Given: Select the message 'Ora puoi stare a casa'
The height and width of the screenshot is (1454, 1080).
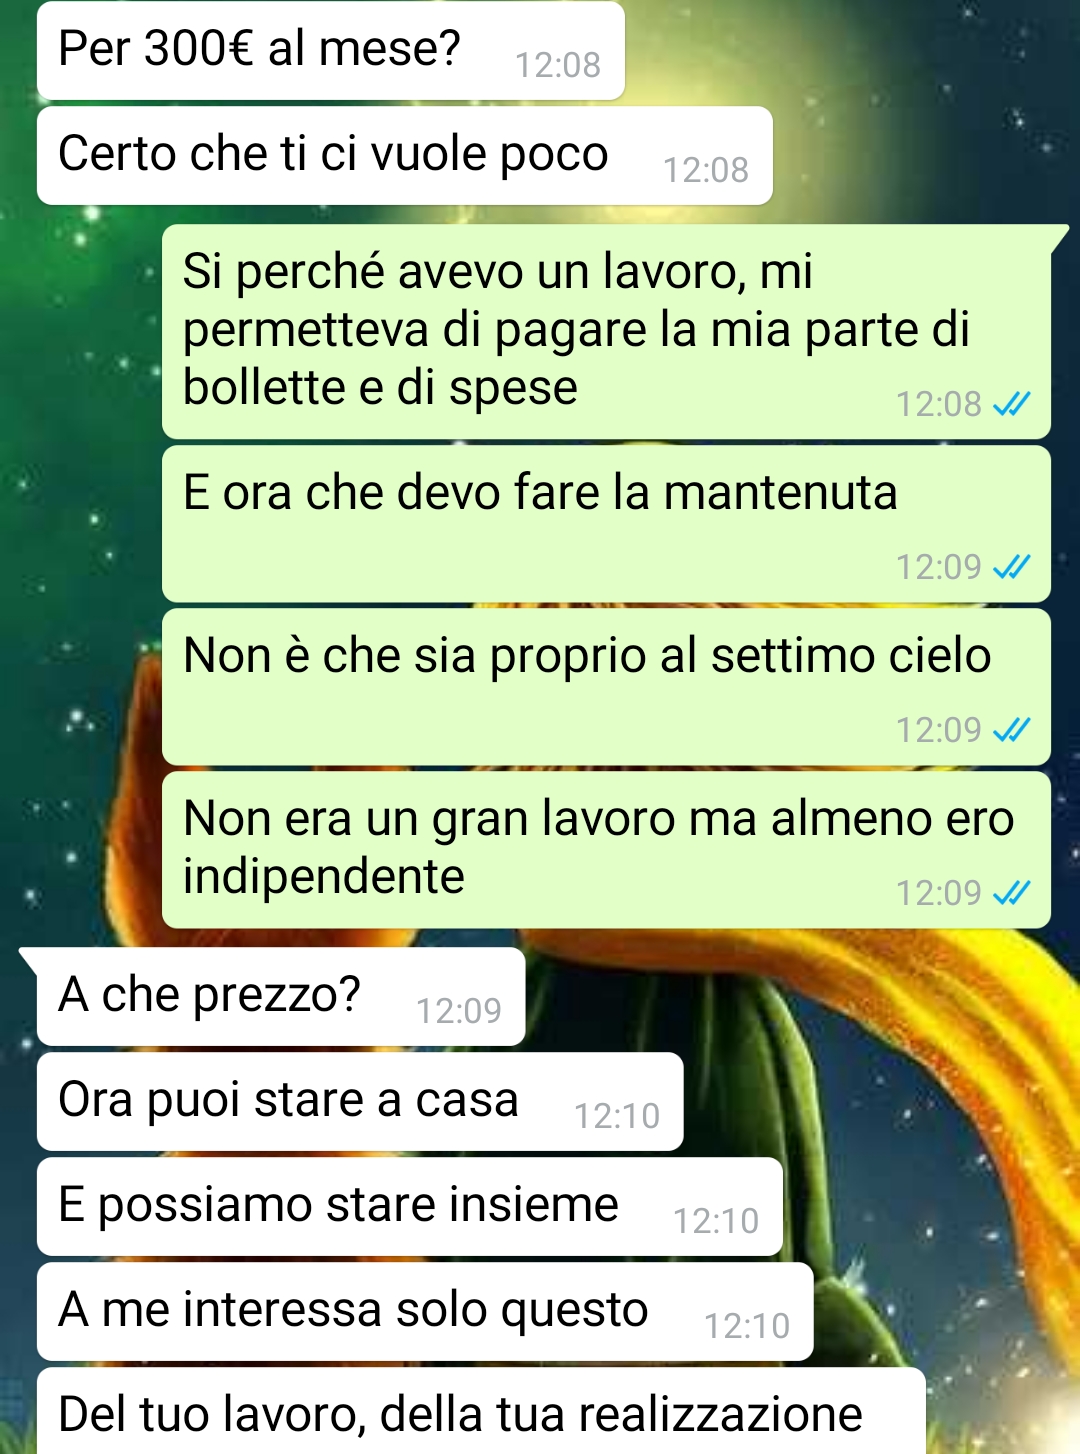Looking at the screenshot, I should coord(360,1102).
